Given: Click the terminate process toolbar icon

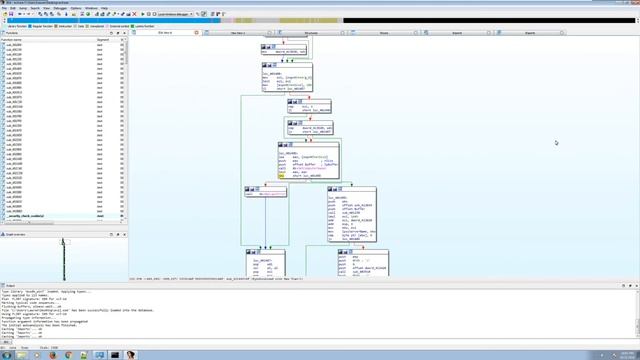Looking at the screenshot, I should click(x=154, y=14).
